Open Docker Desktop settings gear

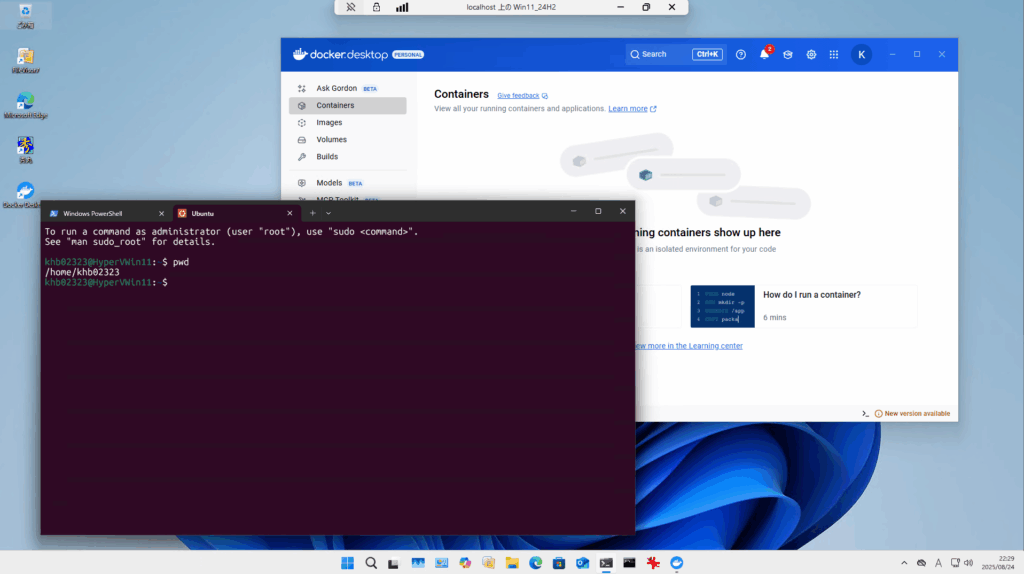pos(811,55)
